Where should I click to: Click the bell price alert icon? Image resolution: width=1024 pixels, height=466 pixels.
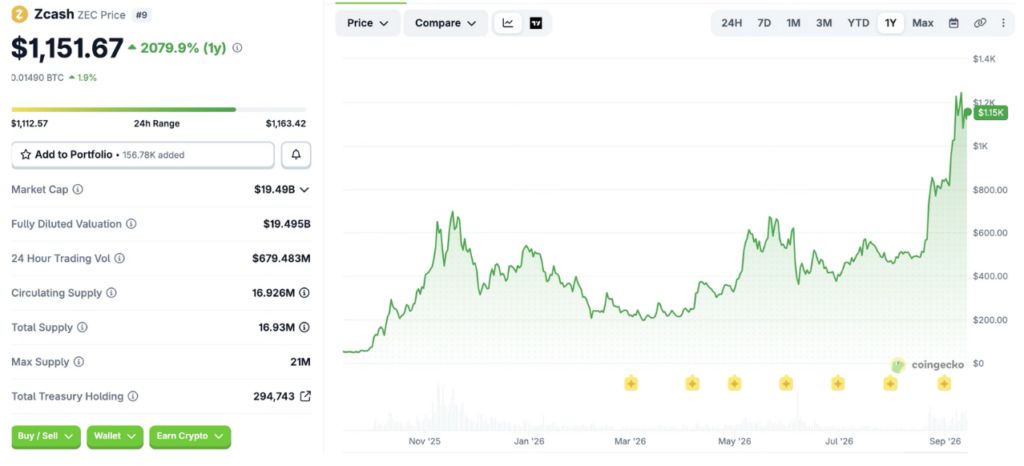[296, 155]
